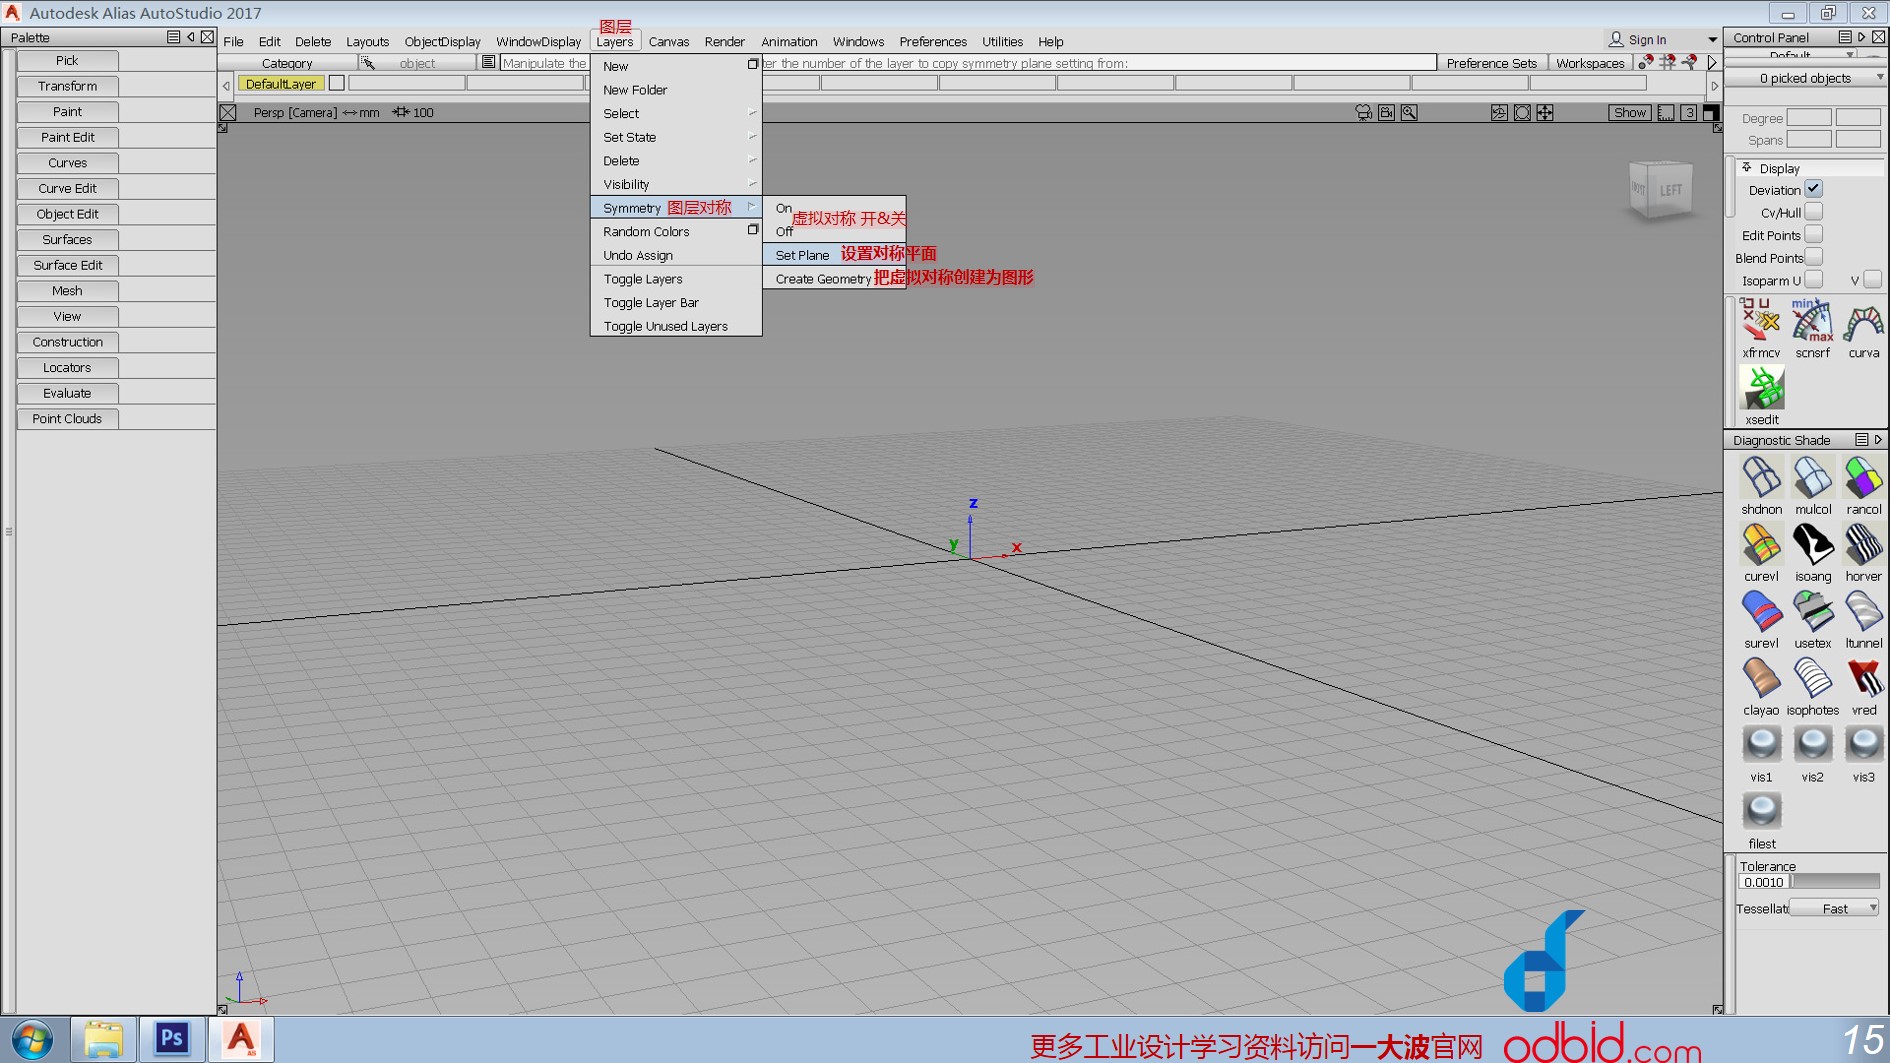Apply the vis2 visual shade
Screen dimensions: 1890x1063
tap(1812, 746)
